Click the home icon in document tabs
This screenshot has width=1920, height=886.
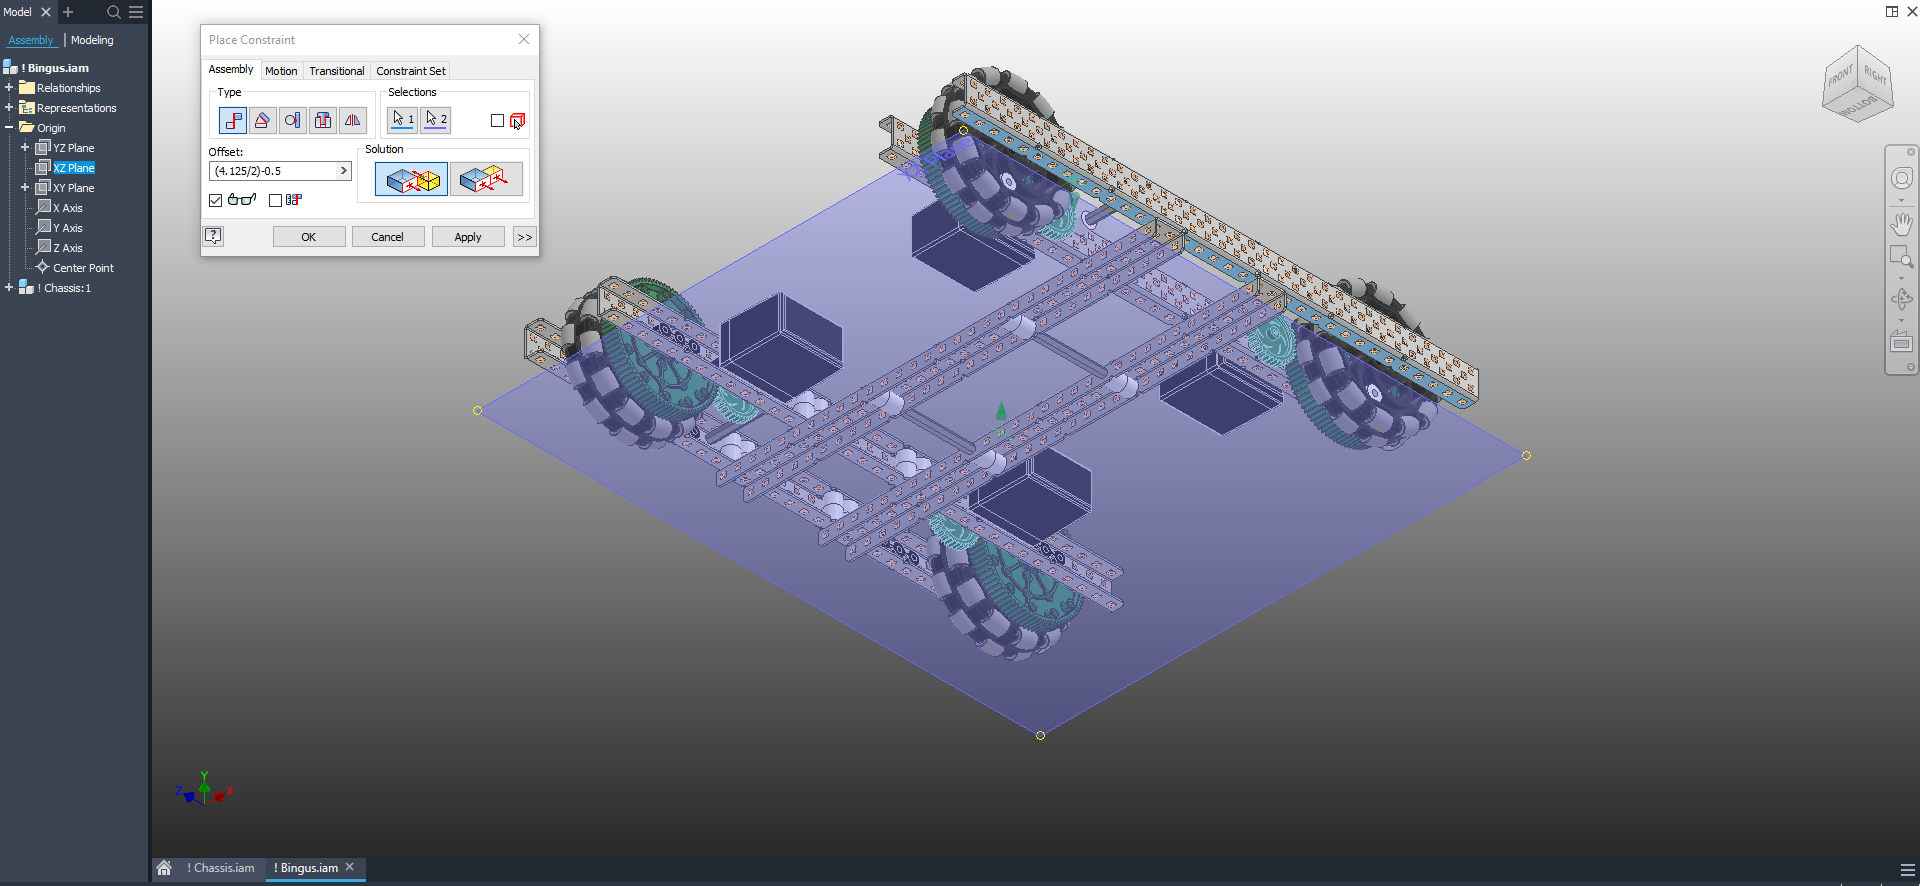coord(164,868)
